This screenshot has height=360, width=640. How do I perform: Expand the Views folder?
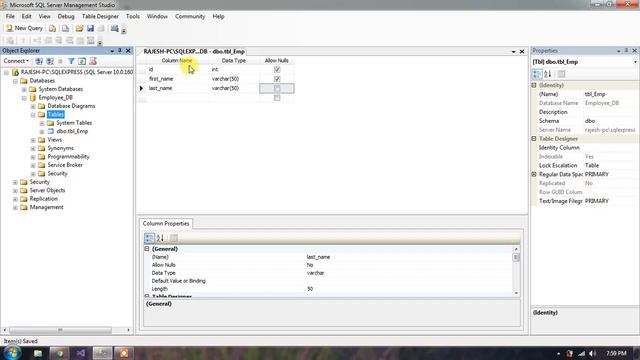click(x=33, y=140)
